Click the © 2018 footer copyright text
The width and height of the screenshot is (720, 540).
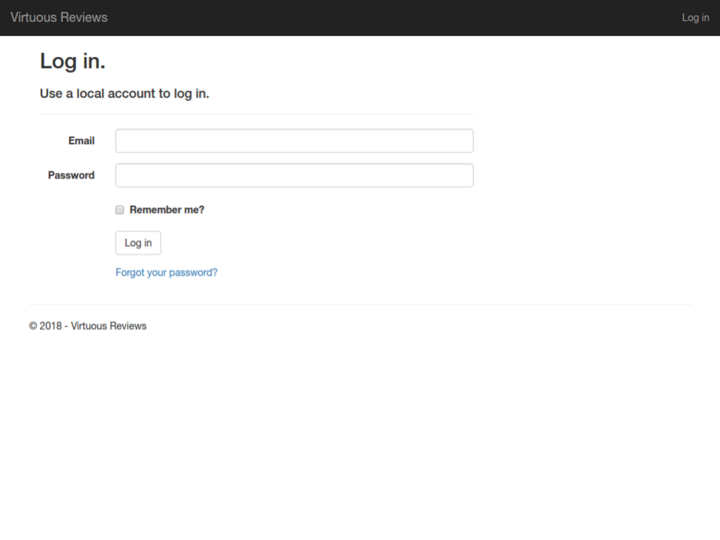coord(88,326)
